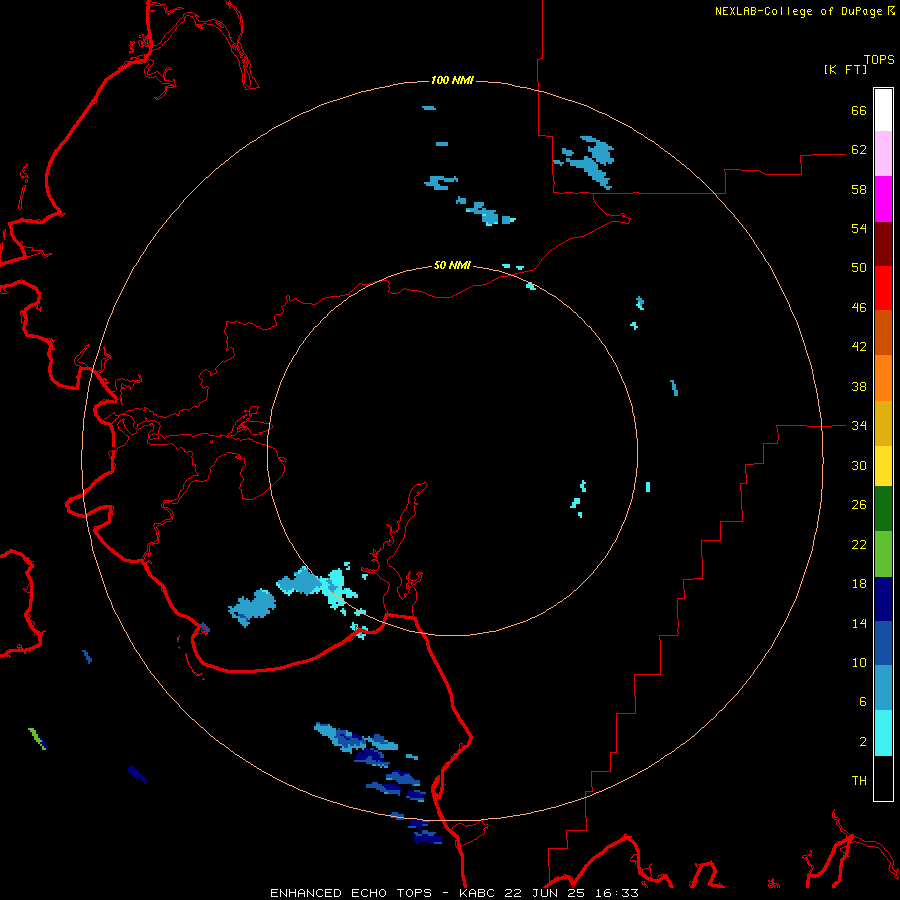Click the gold legend swatch
Viewport: 900px width, 900px height.
coord(883,423)
